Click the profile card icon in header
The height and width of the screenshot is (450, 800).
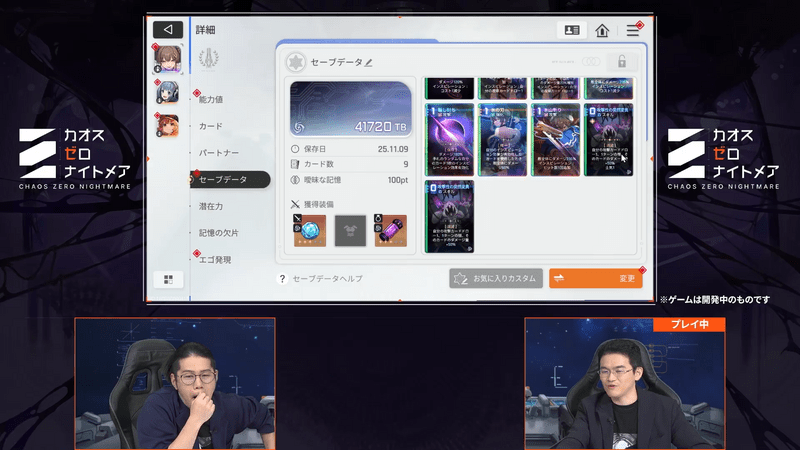tap(572, 30)
